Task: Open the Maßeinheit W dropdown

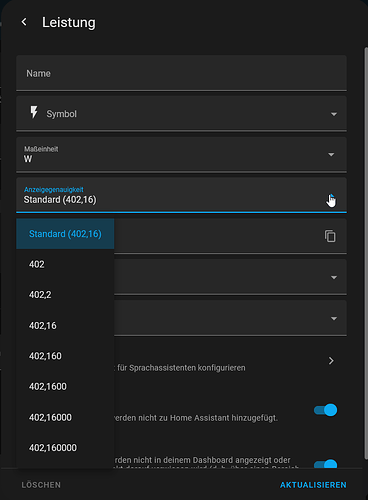Action: point(181,154)
